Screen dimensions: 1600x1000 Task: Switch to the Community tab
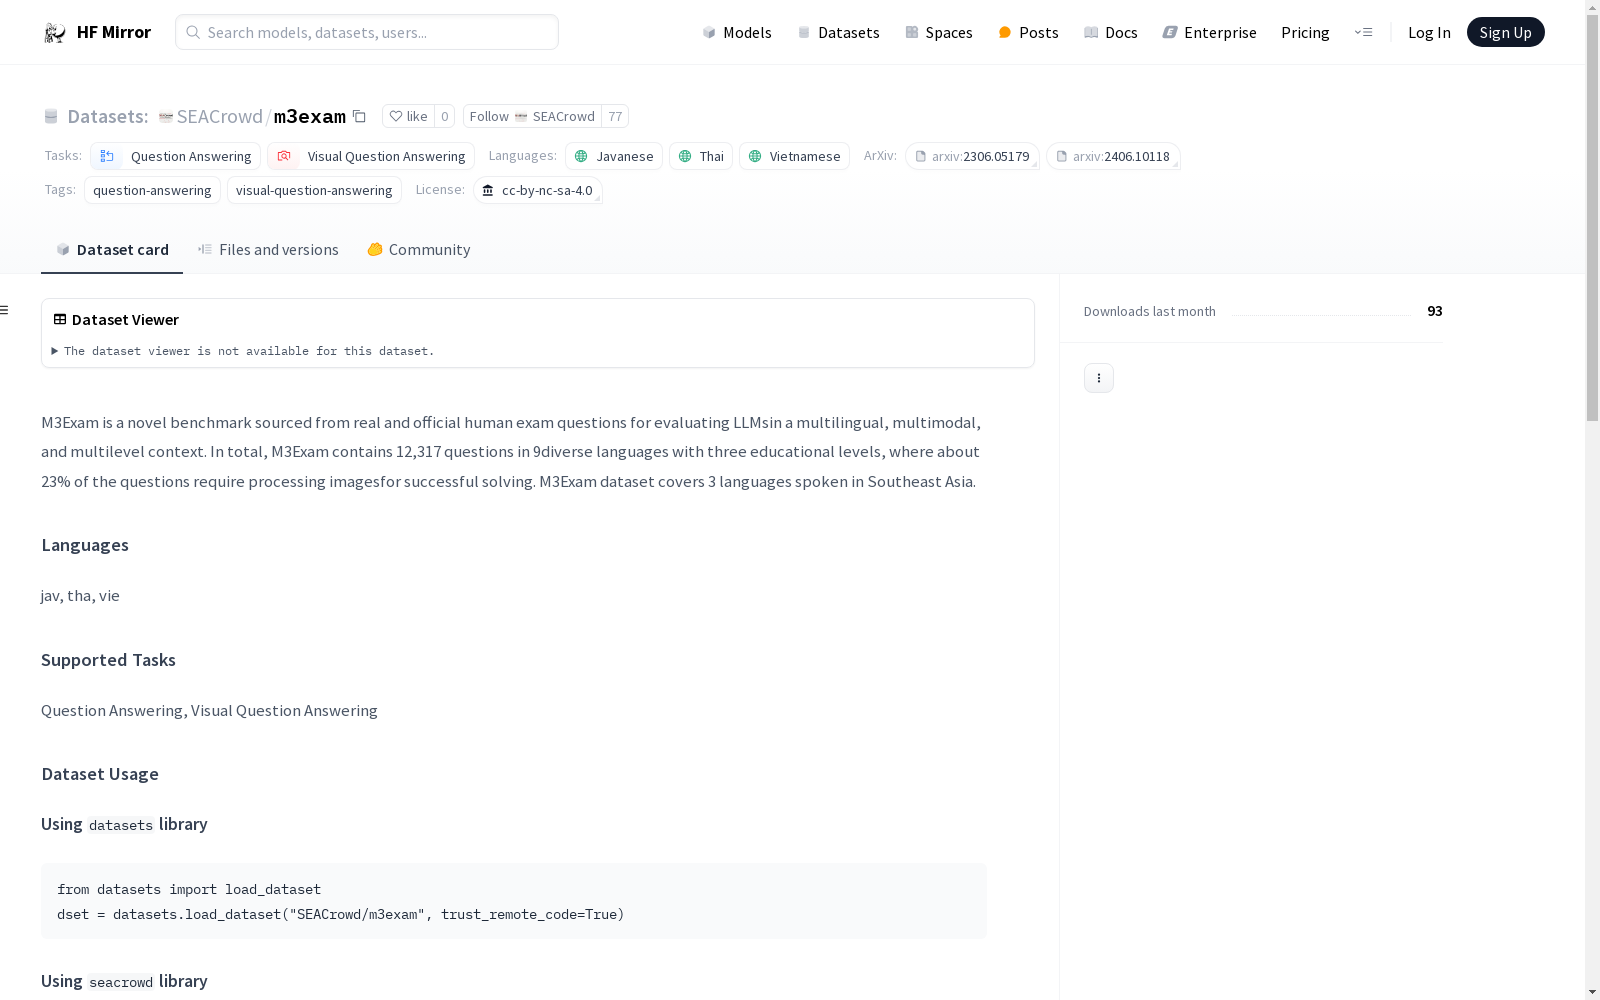[419, 250]
